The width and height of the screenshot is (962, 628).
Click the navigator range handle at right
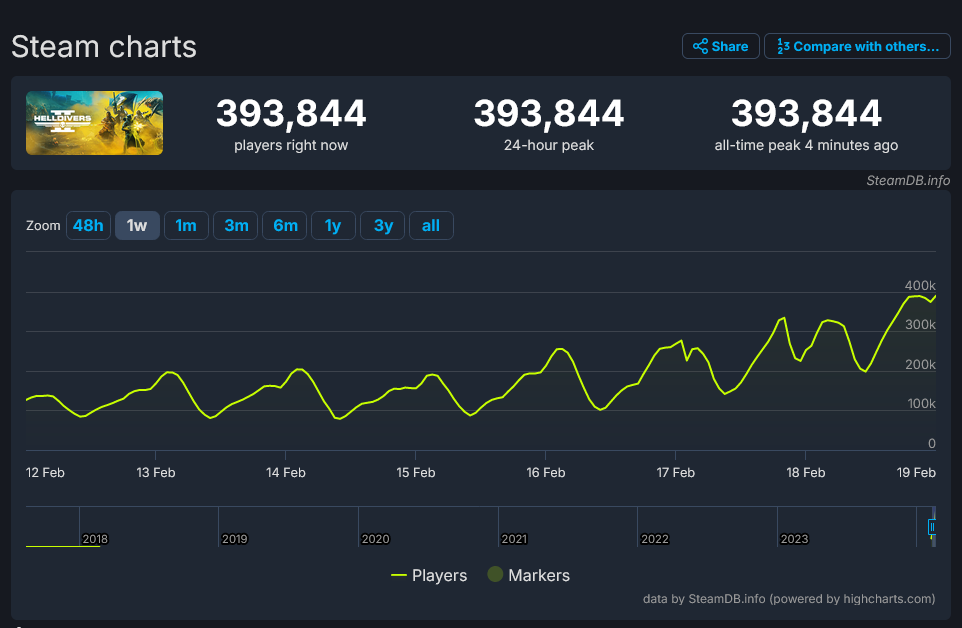point(932,526)
